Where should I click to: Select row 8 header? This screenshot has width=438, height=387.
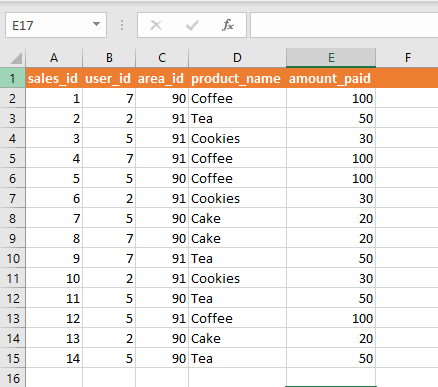(13, 218)
